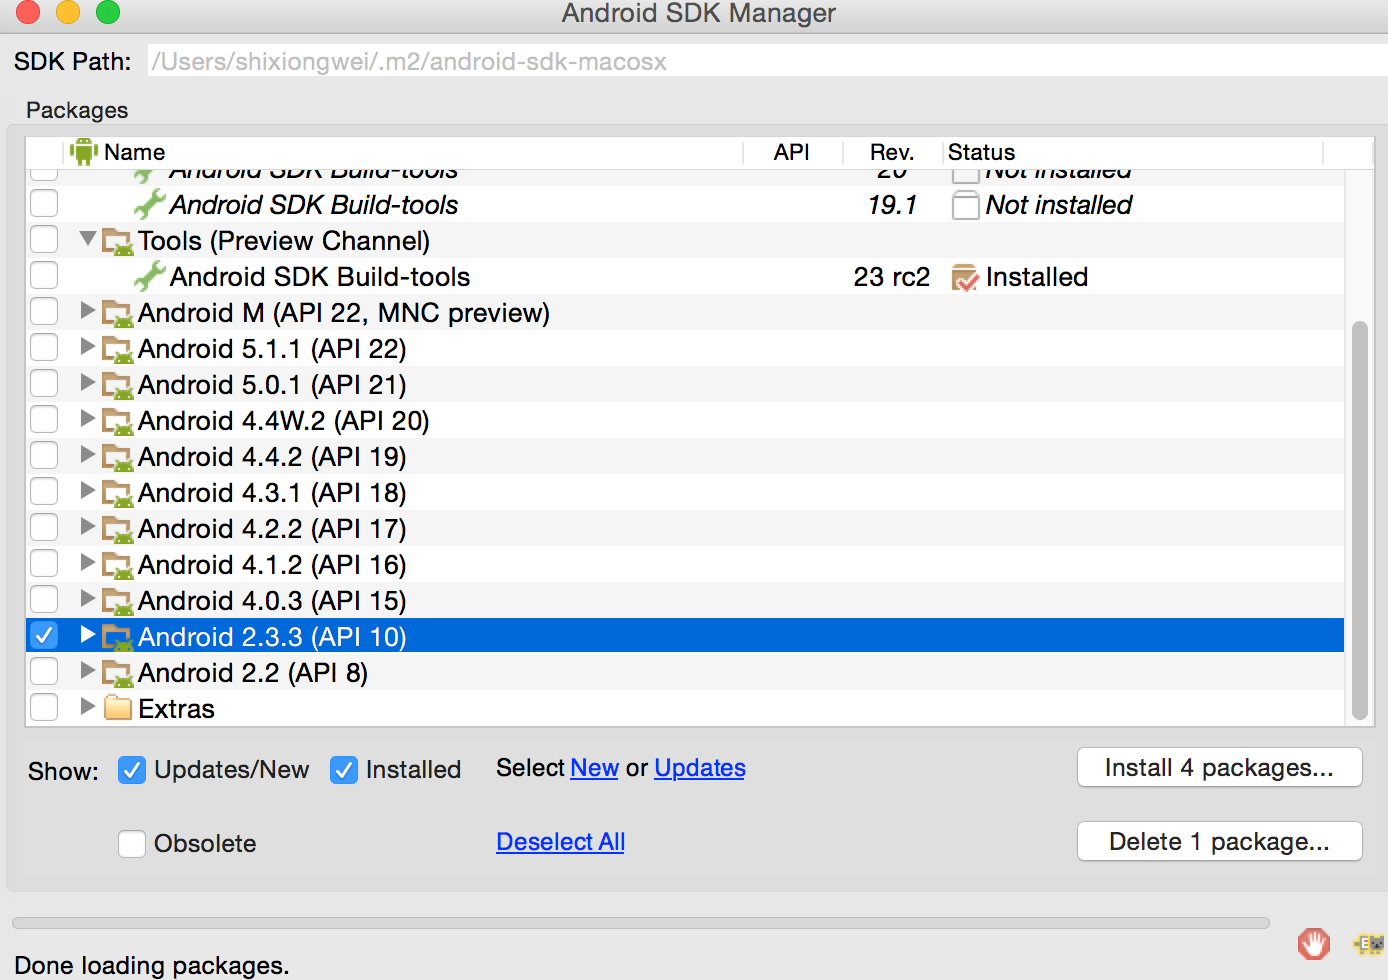Screen dimensions: 1388x980
Task: Click the Installed status icon for 23 rc2
Action: click(965, 277)
